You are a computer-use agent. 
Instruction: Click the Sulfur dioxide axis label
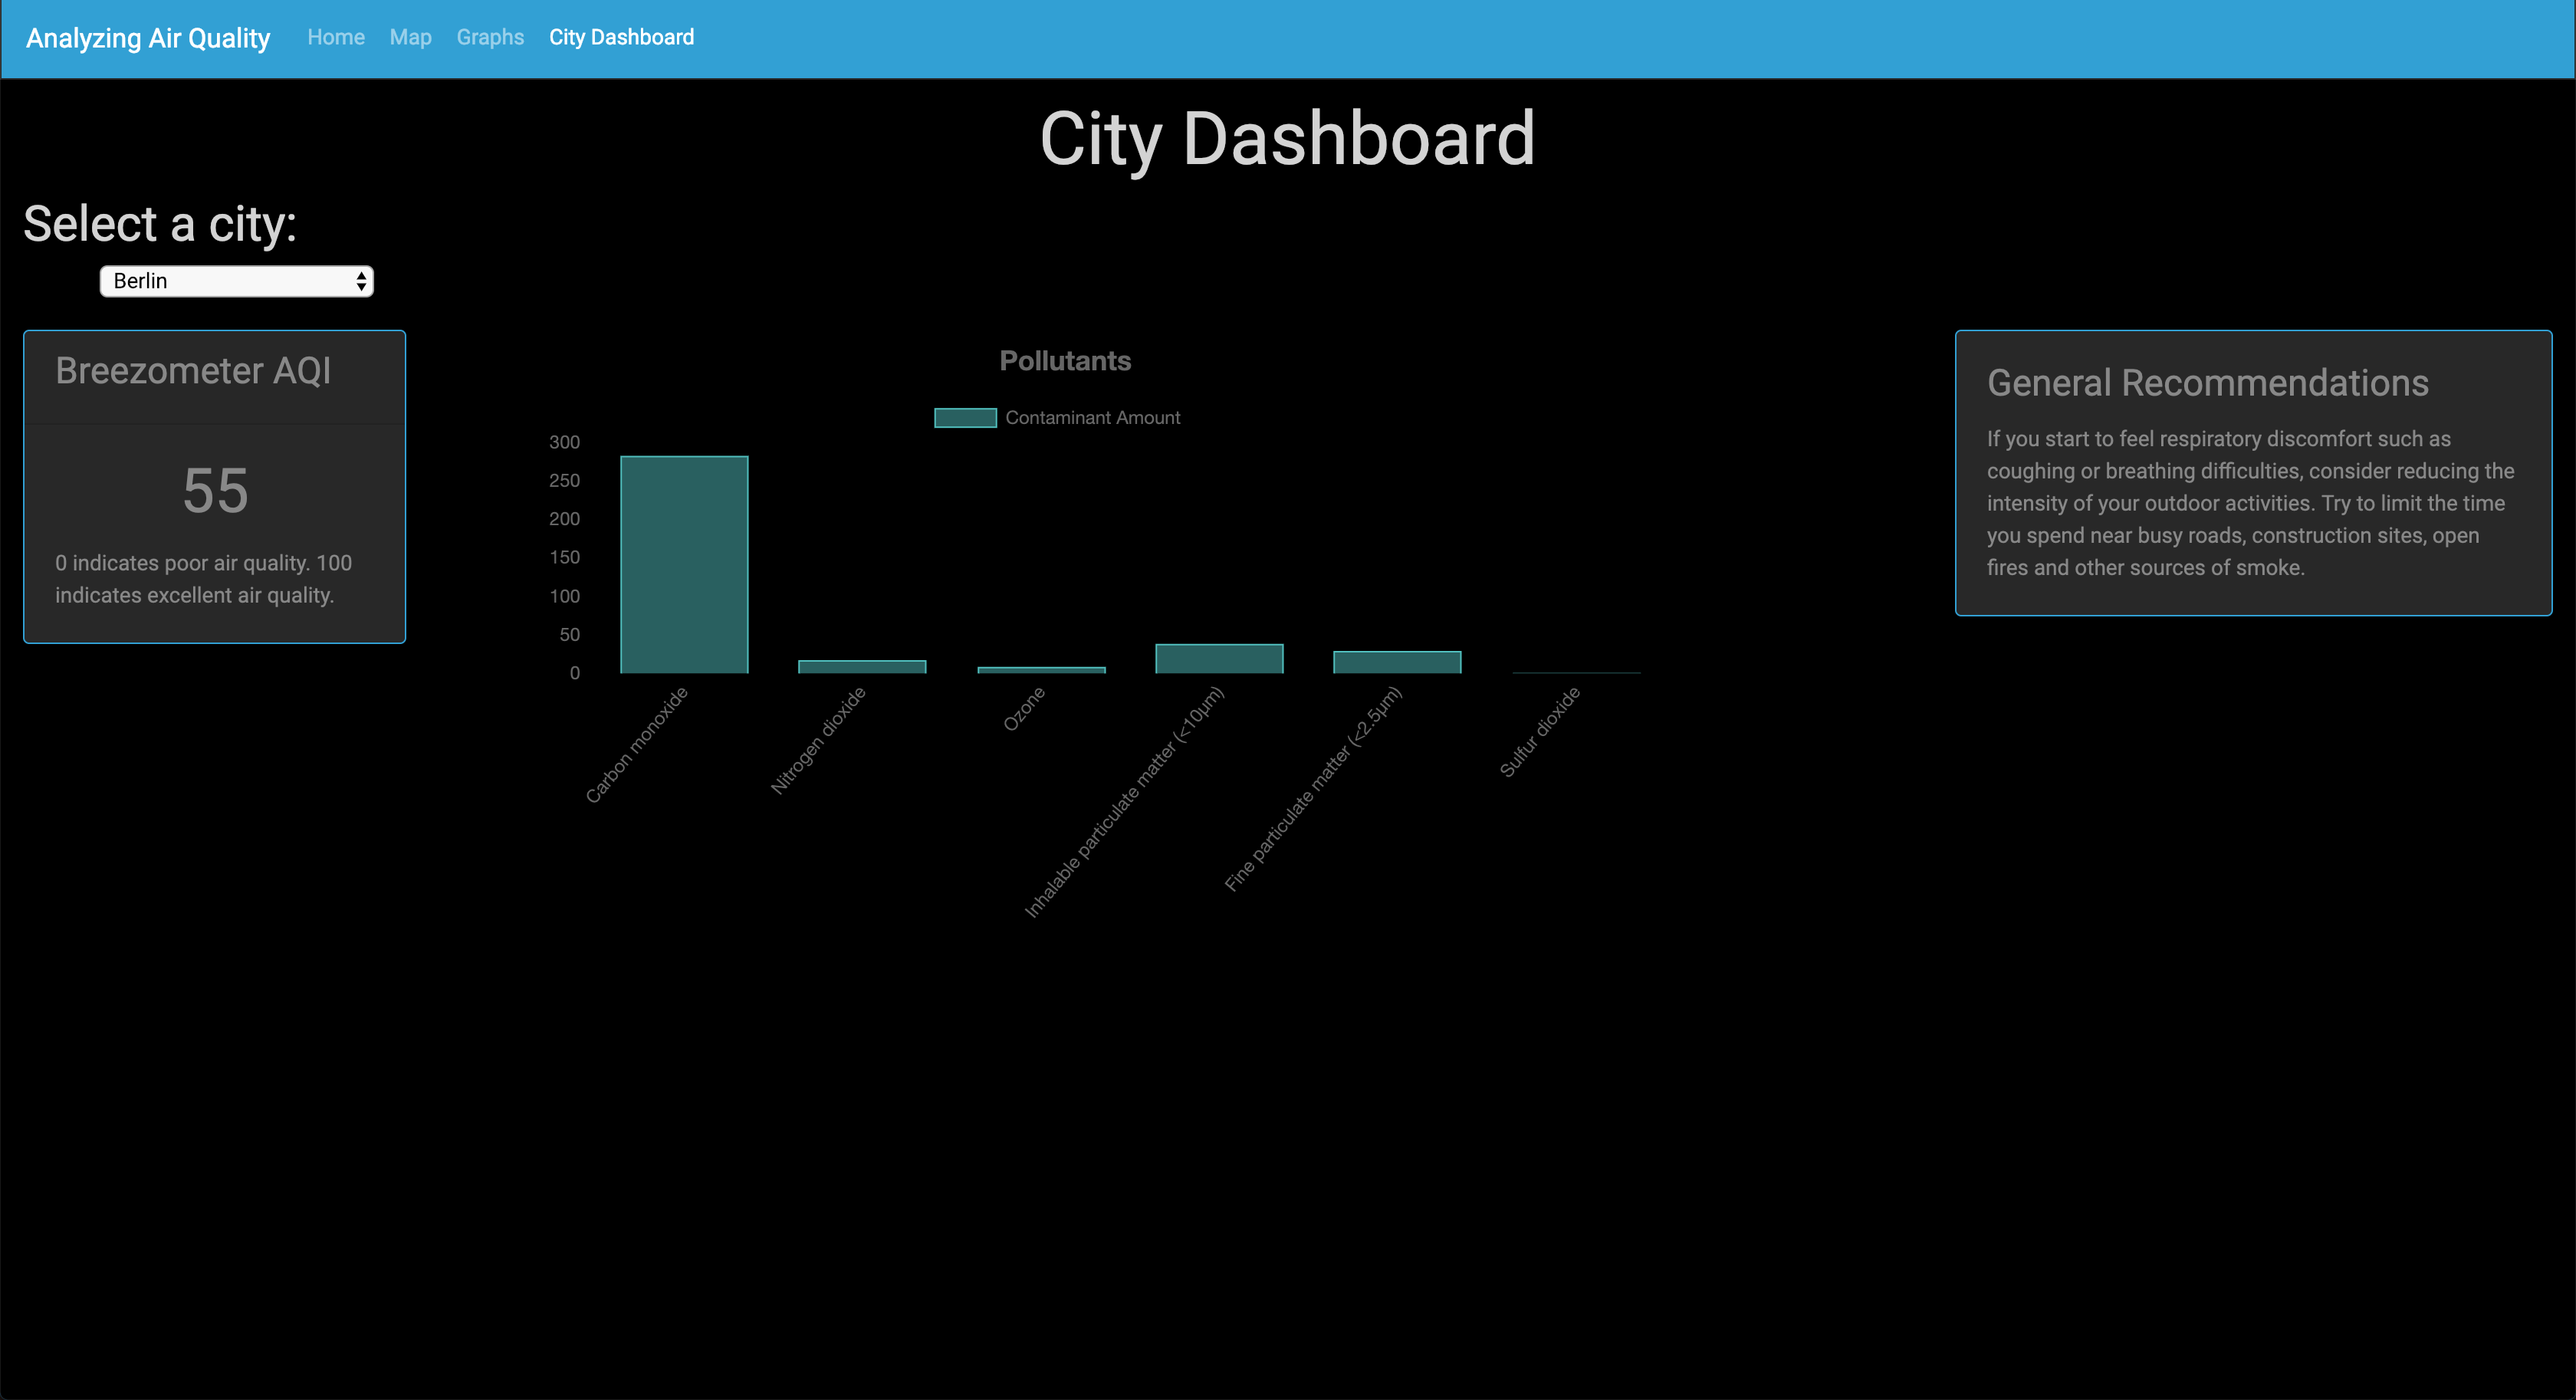point(1540,731)
